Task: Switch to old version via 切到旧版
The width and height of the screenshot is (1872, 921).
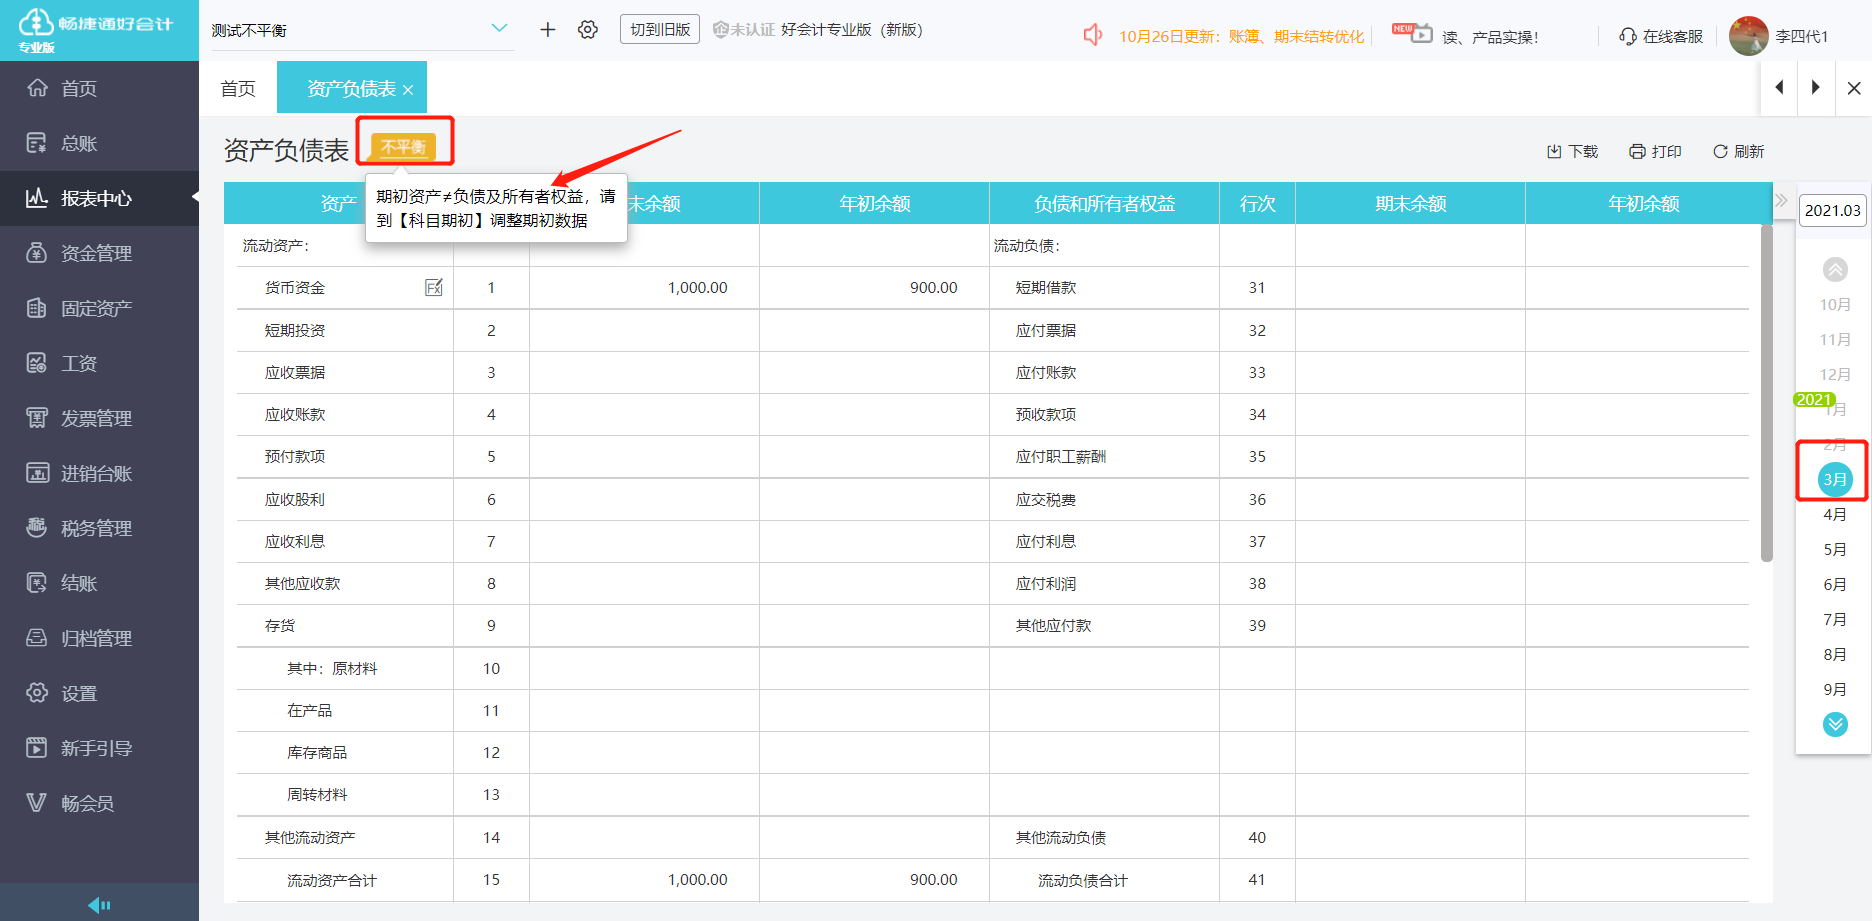Action: (660, 30)
